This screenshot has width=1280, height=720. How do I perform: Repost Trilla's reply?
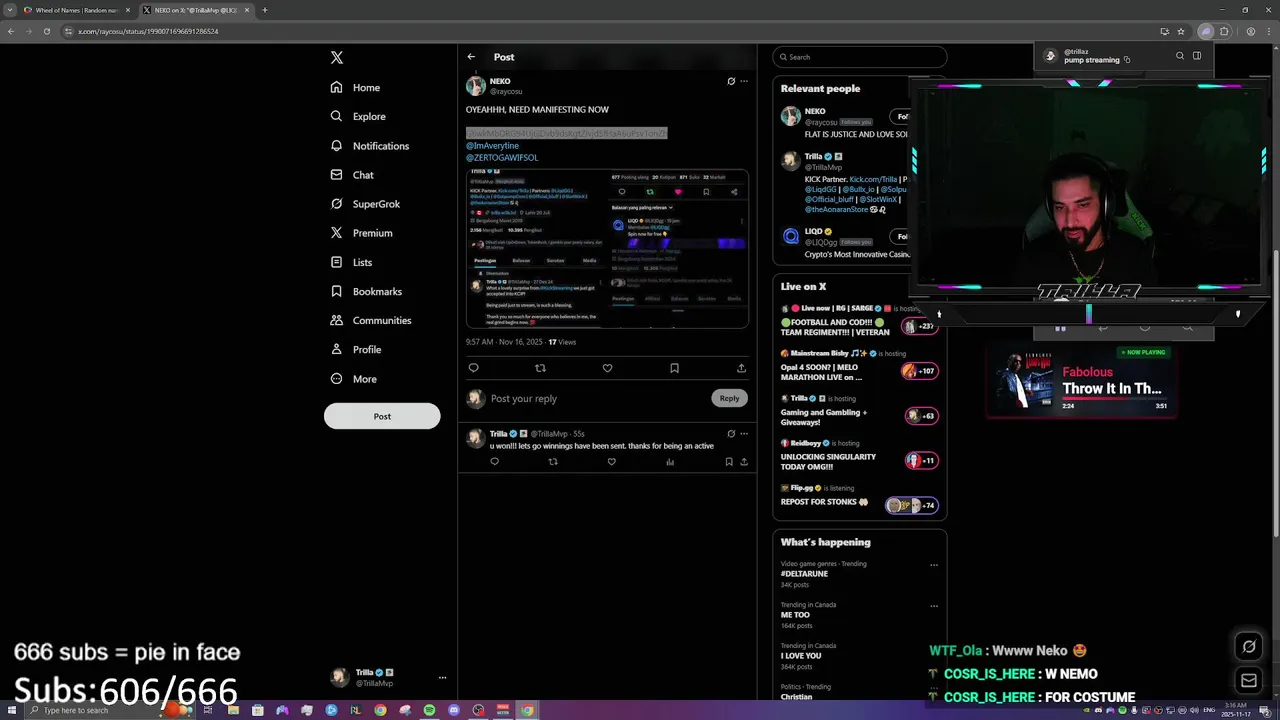click(x=553, y=462)
